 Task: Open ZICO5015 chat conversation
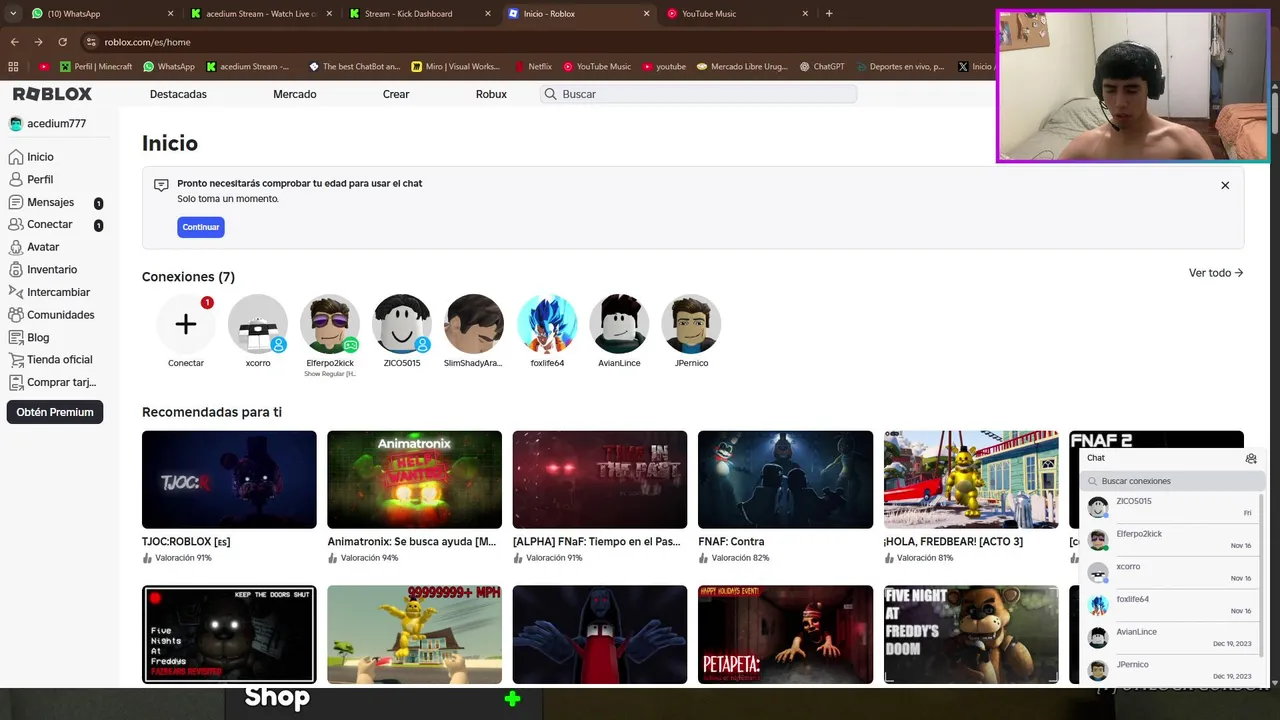coord(1170,507)
